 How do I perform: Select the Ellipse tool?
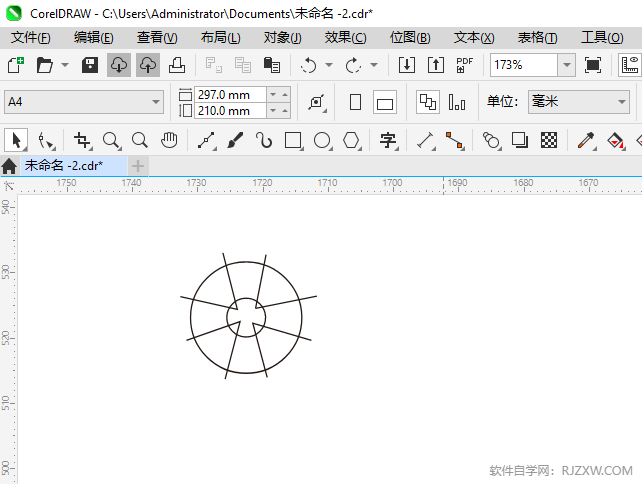coord(323,140)
